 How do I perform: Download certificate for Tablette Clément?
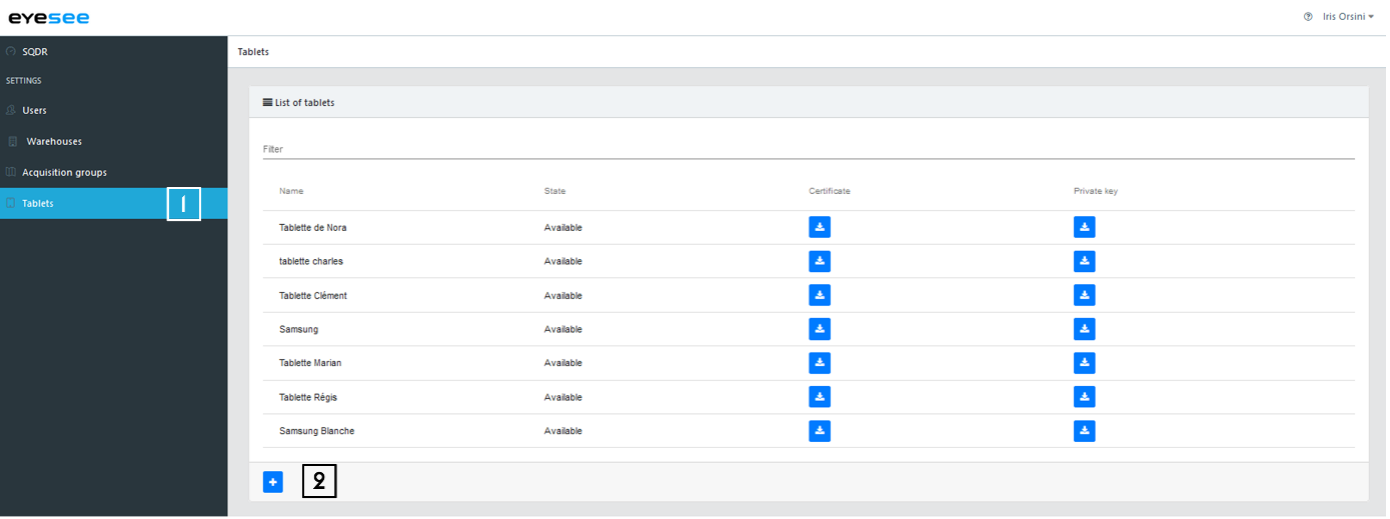[x=819, y=295]
